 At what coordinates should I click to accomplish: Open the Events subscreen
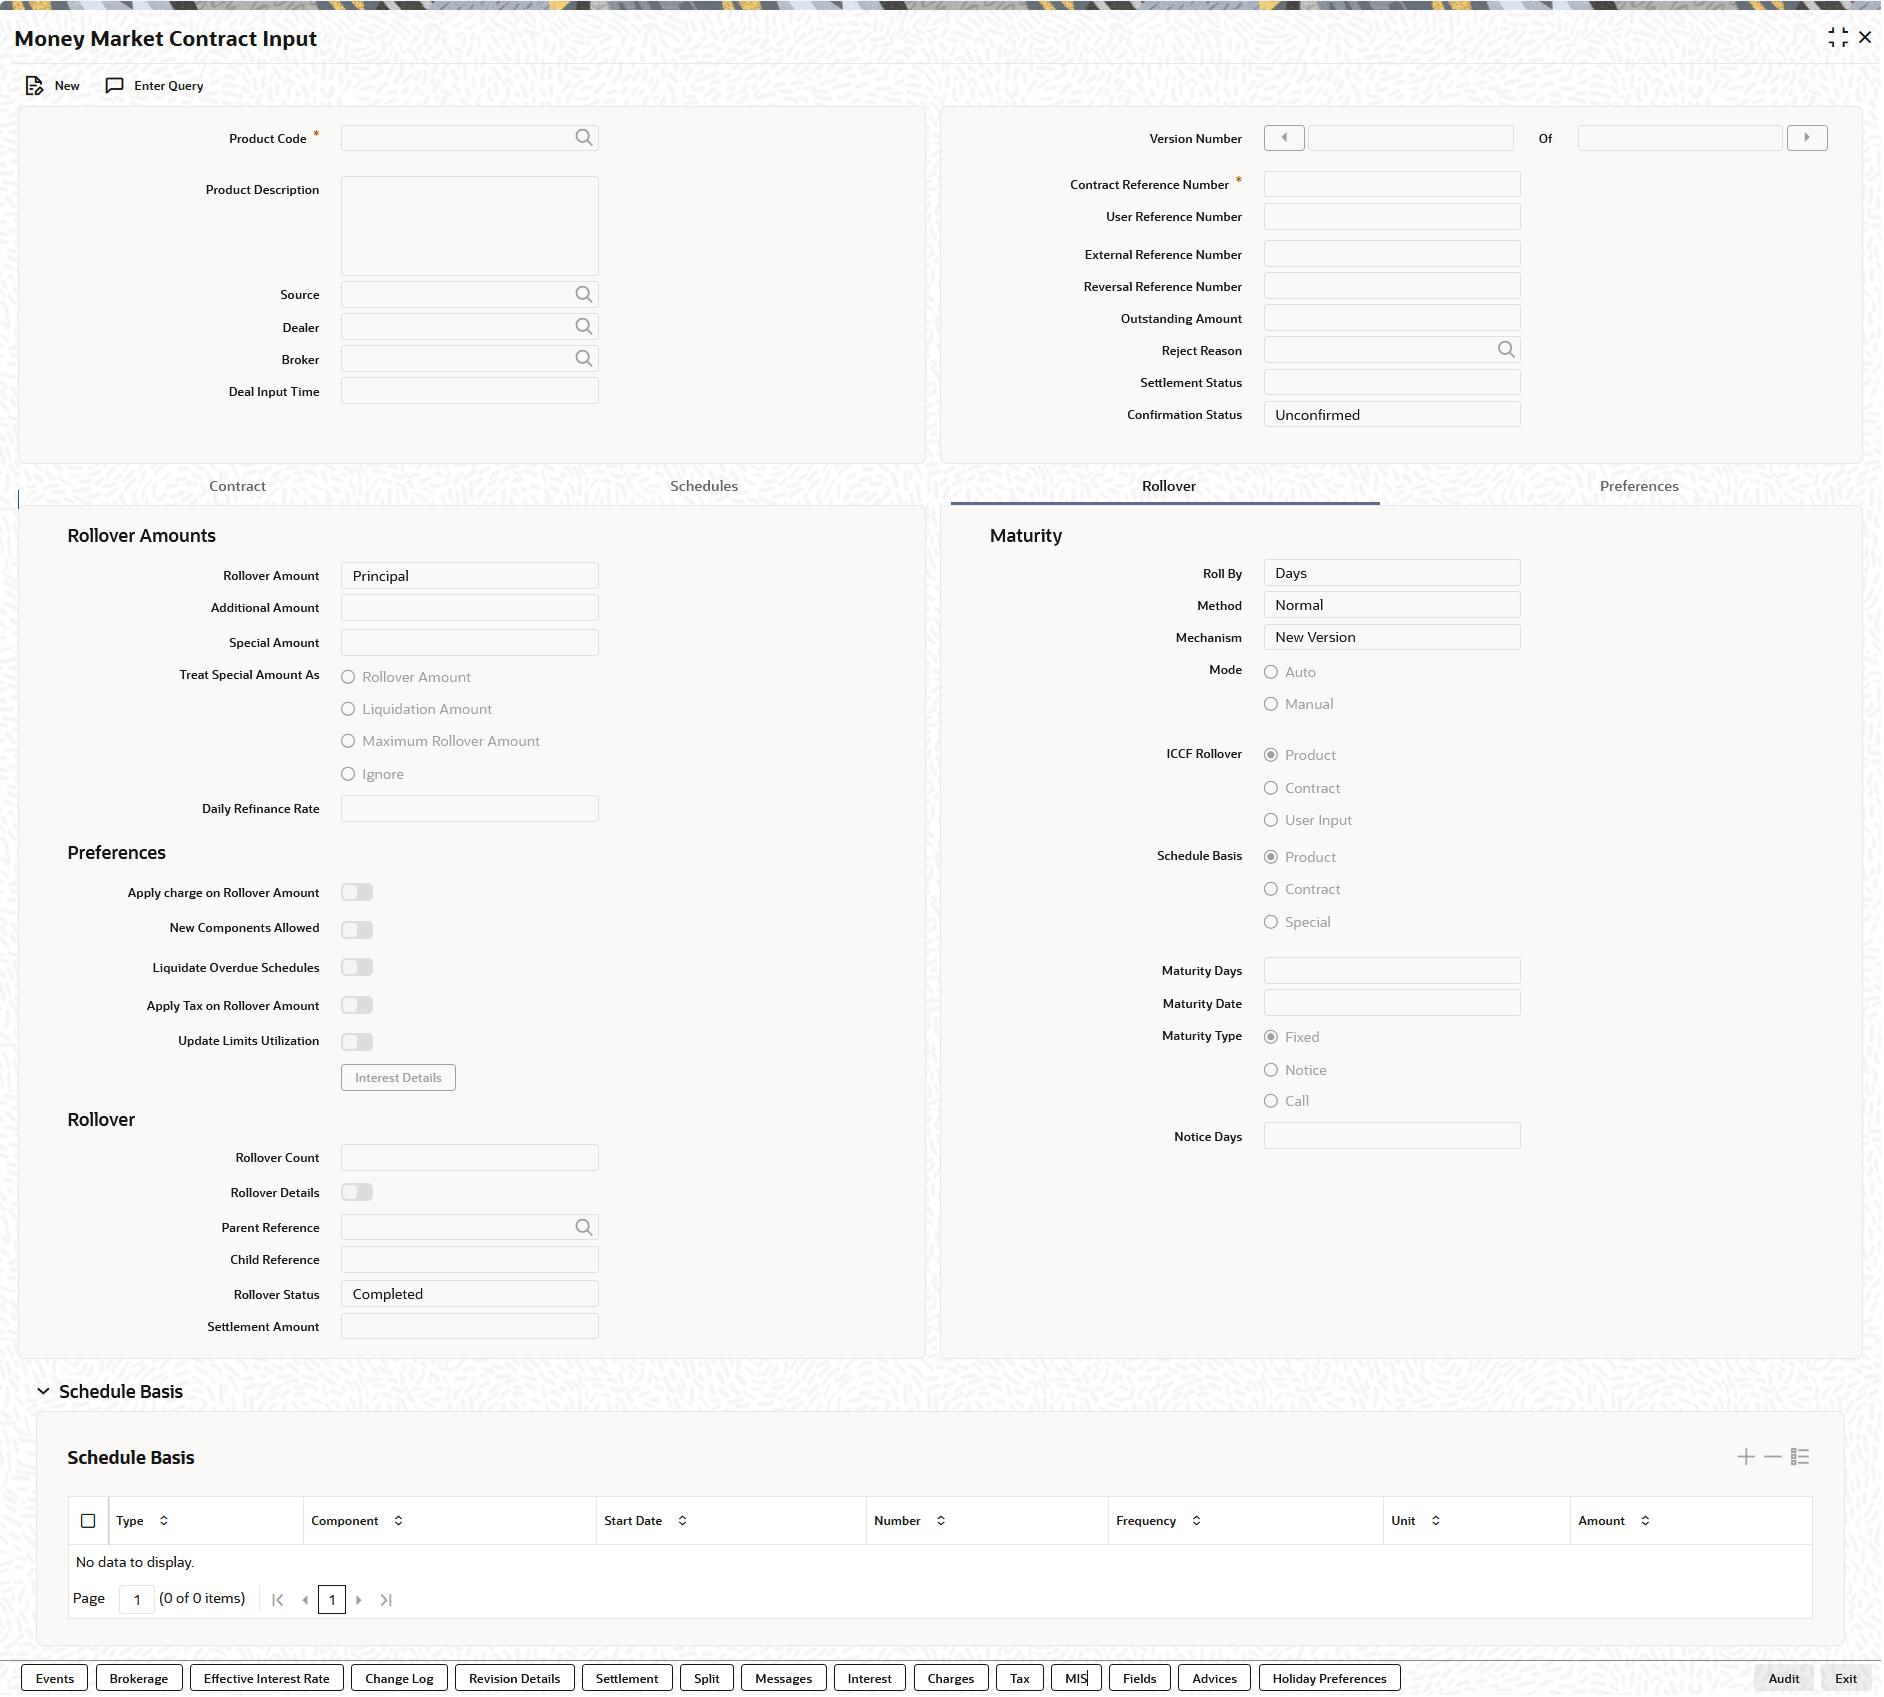55,1678
